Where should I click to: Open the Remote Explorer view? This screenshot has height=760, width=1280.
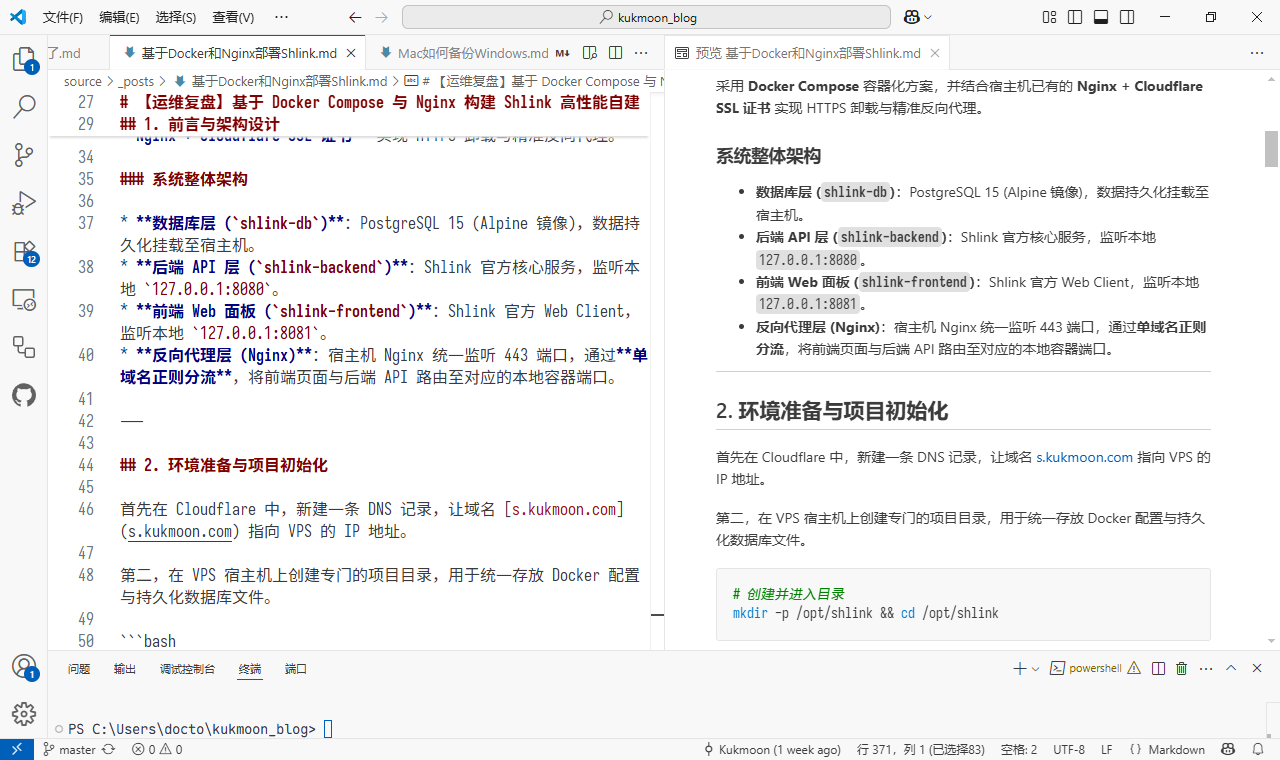coord(24,299)
